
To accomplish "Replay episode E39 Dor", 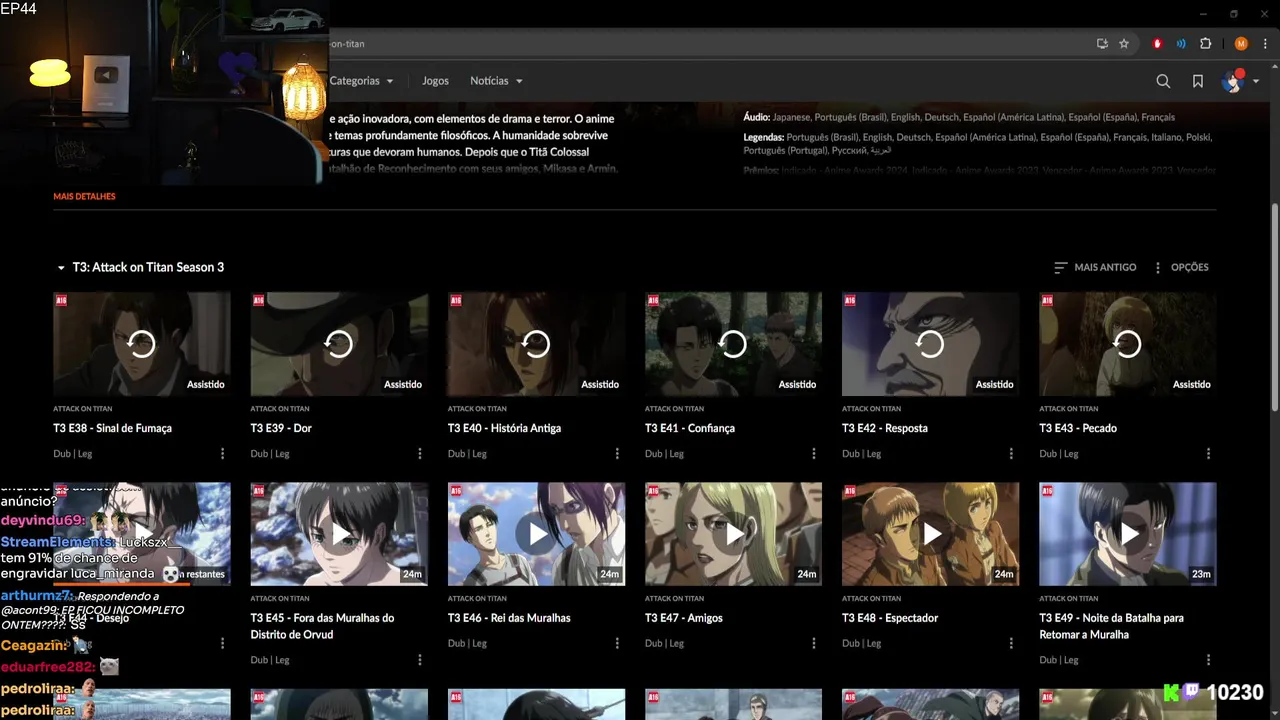I will pos(339,344).
